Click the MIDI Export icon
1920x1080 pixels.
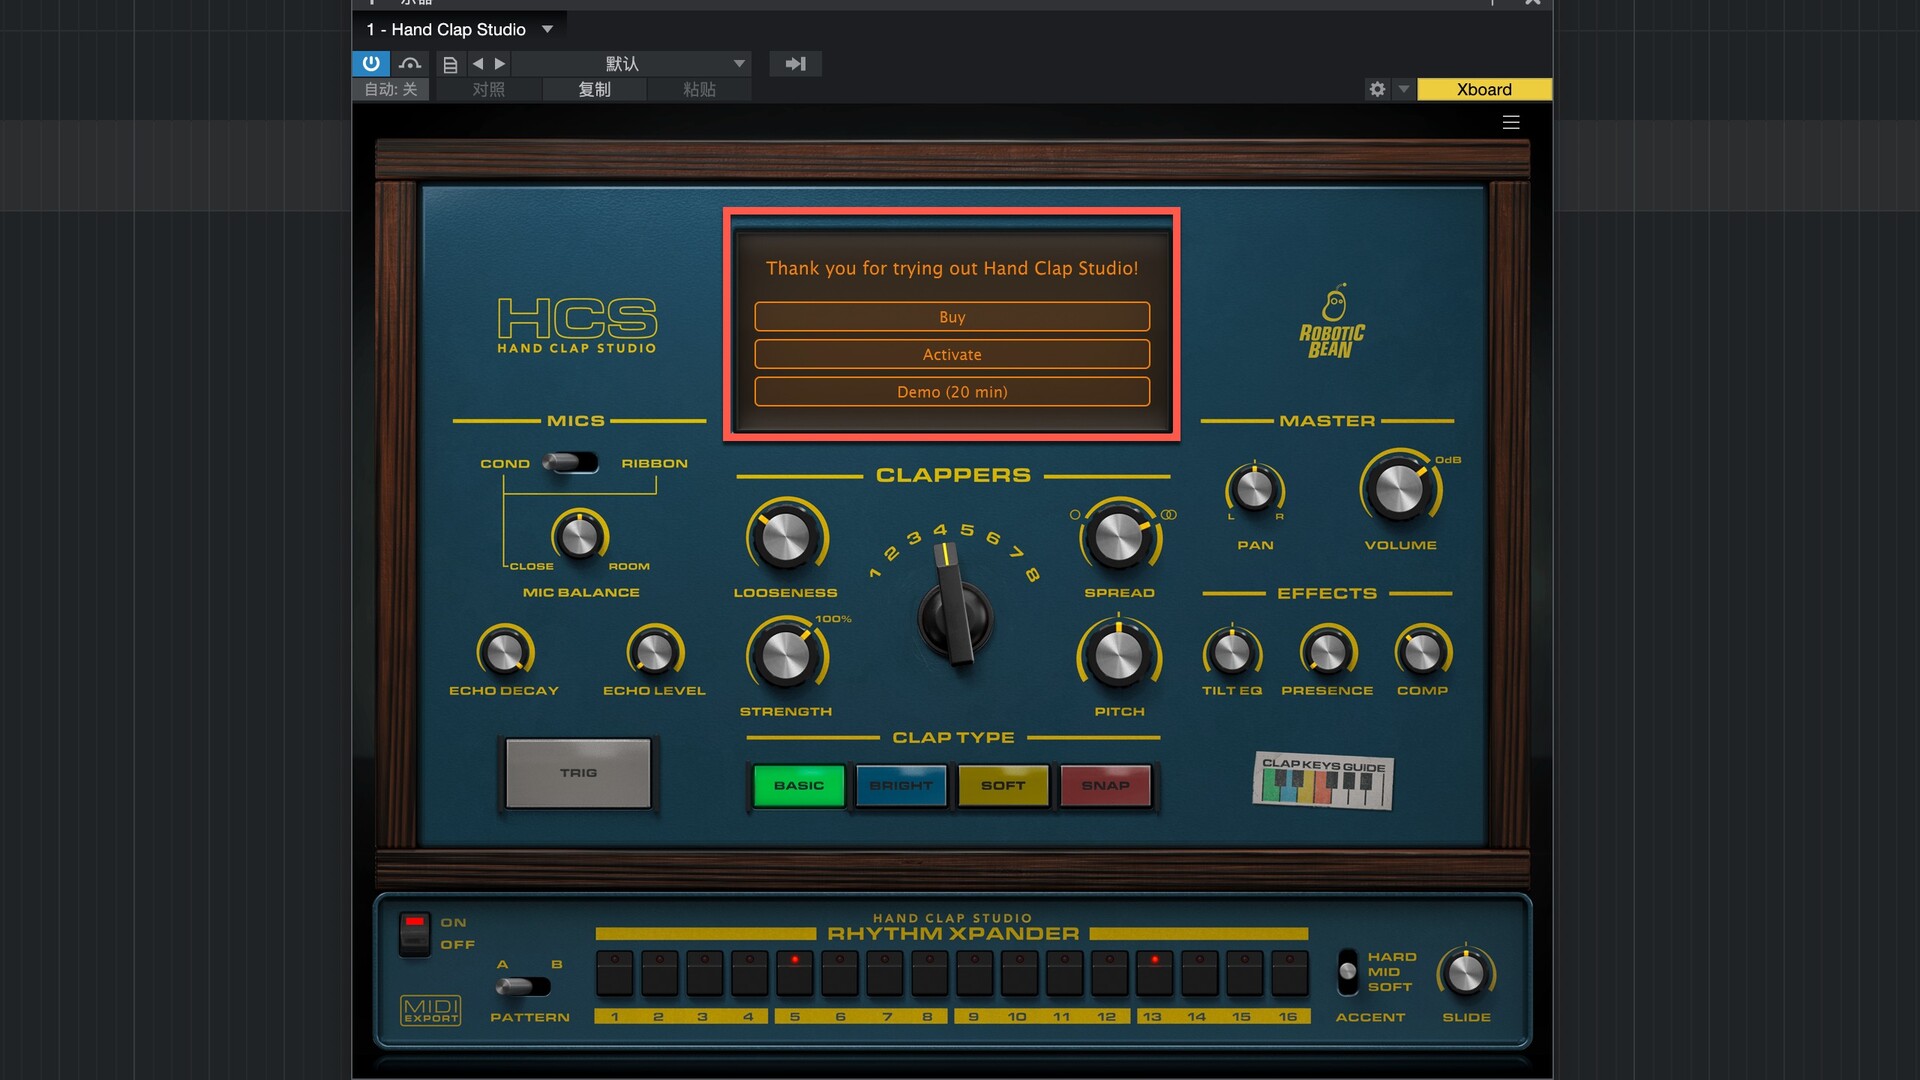coord(431,1010)
